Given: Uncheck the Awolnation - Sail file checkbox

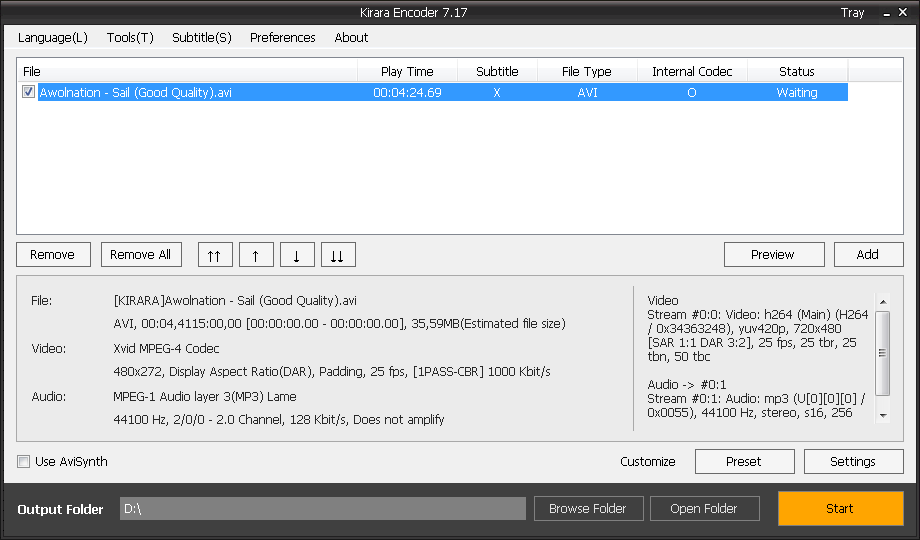Looking at the screenshot, I should tap(28, 92).
